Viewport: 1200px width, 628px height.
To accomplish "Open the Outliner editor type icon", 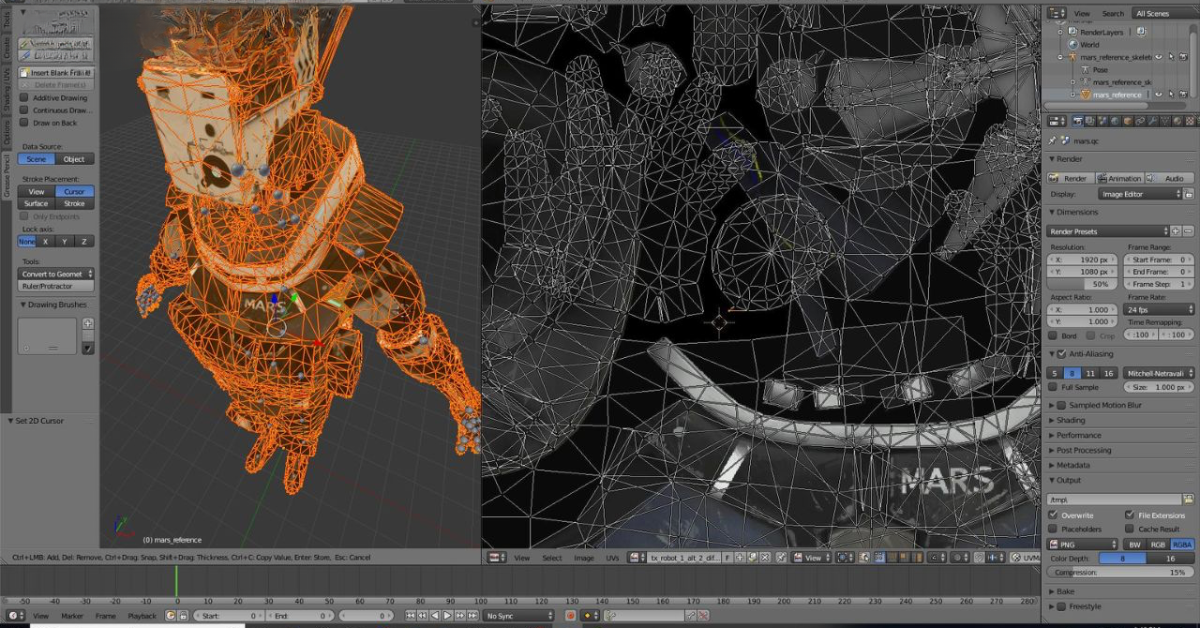I will point(1056,13).
